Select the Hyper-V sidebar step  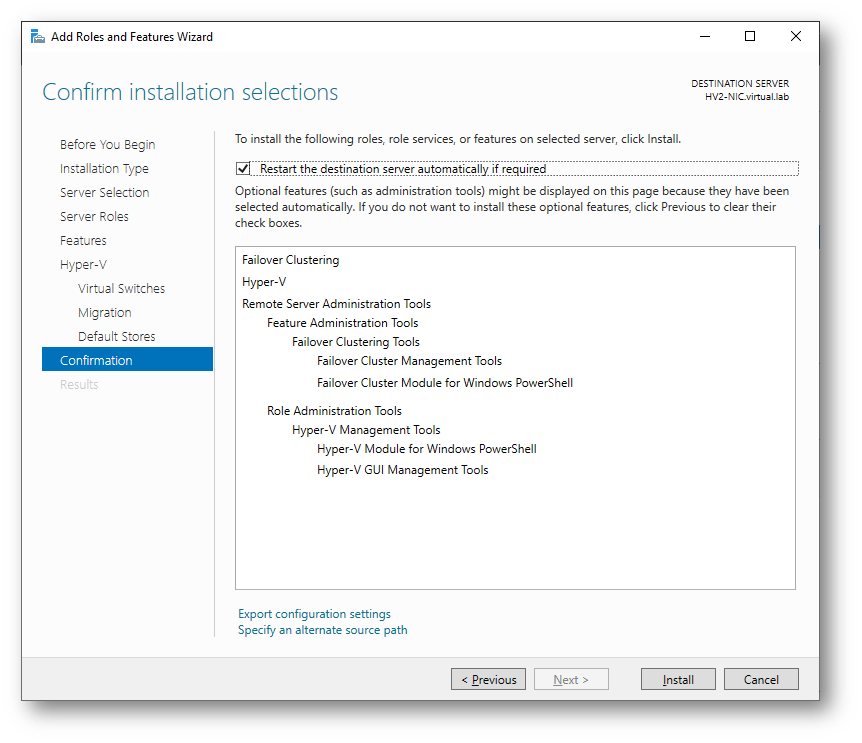pos(83,265)
